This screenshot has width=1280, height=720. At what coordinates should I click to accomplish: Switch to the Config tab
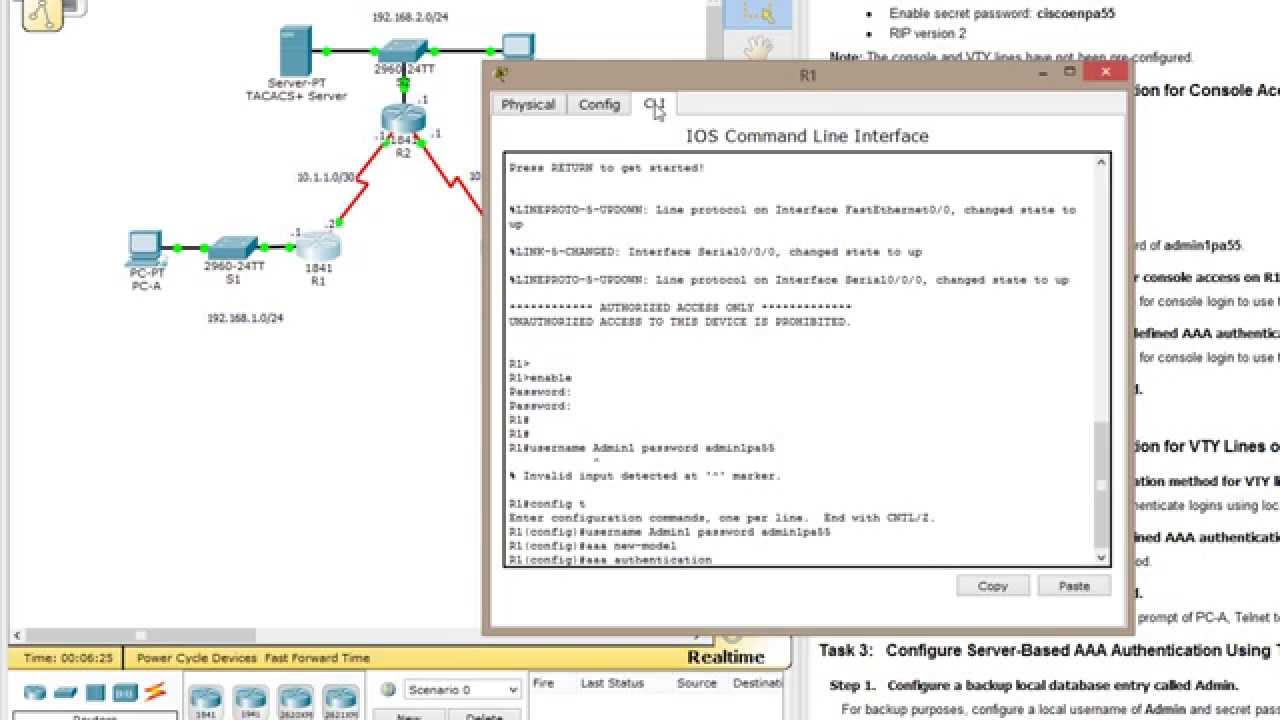[x=599, y=104]
